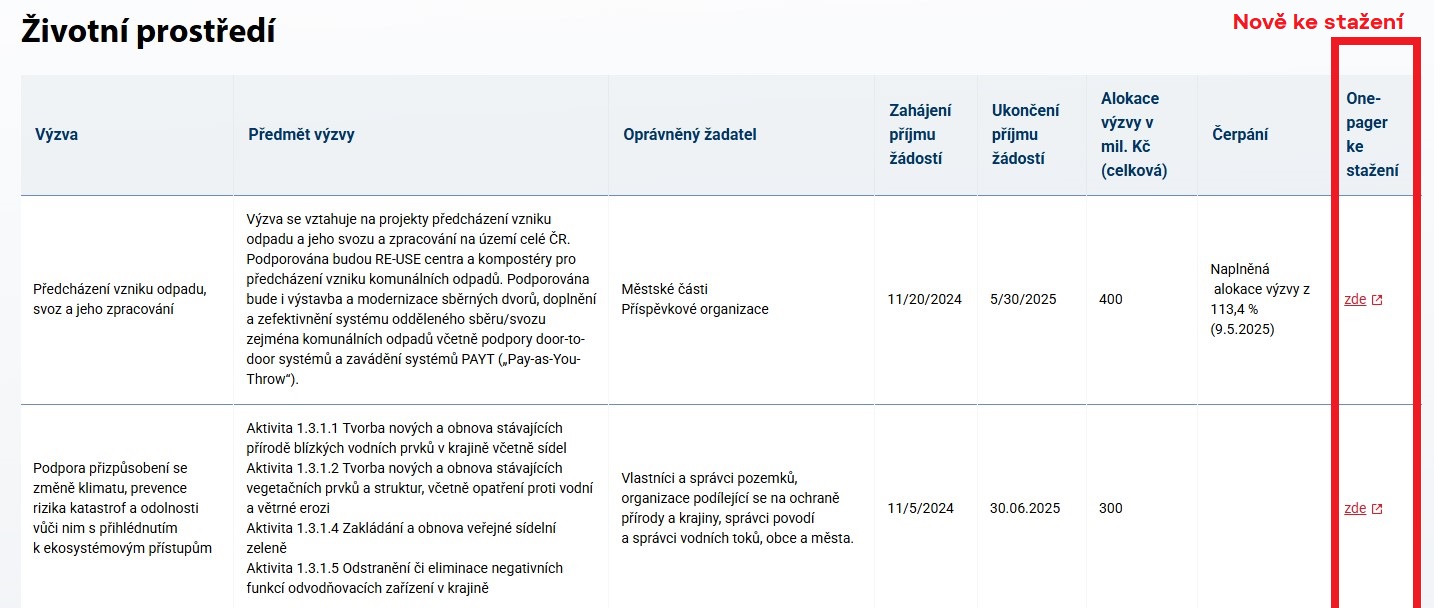Open the "zde" link in waste prevention row
Viewport: 1434px width, 608px height.
(x=1355, y=299)
